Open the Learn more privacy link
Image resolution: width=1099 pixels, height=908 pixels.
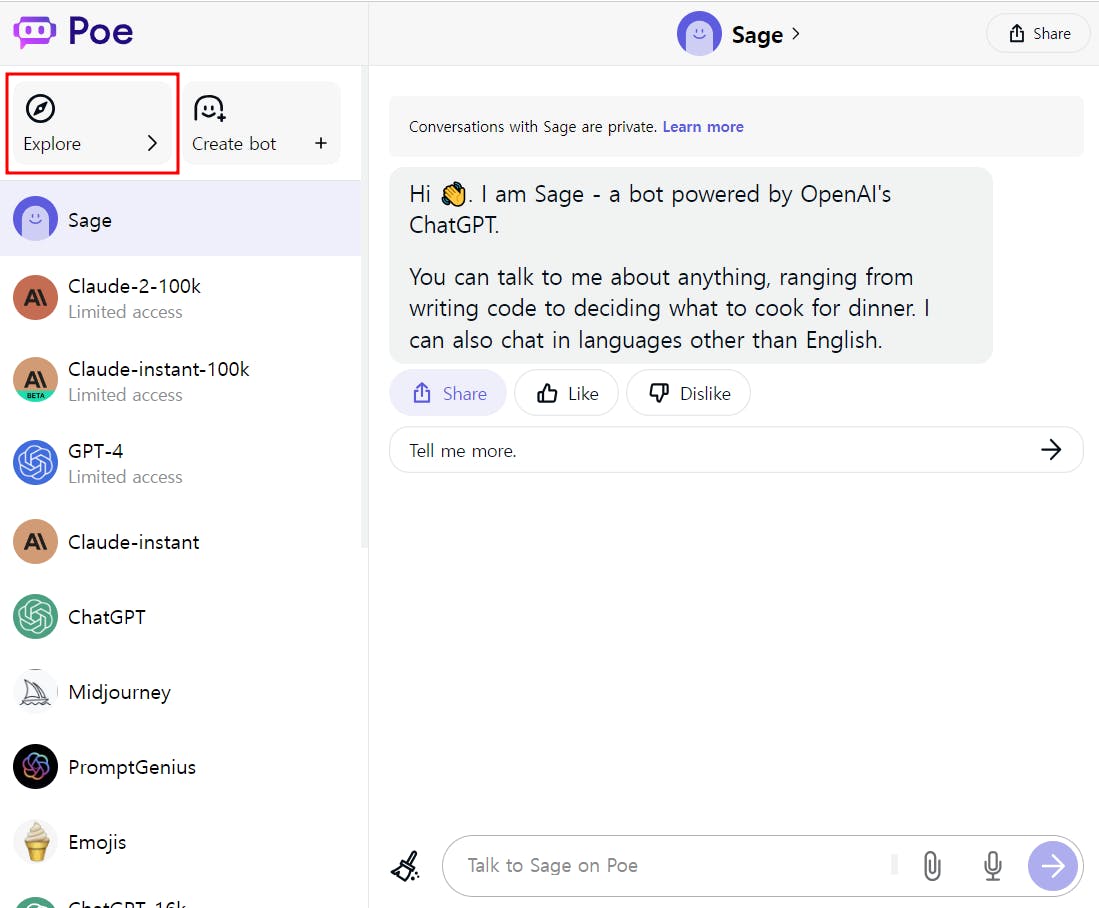click(703, 127)
